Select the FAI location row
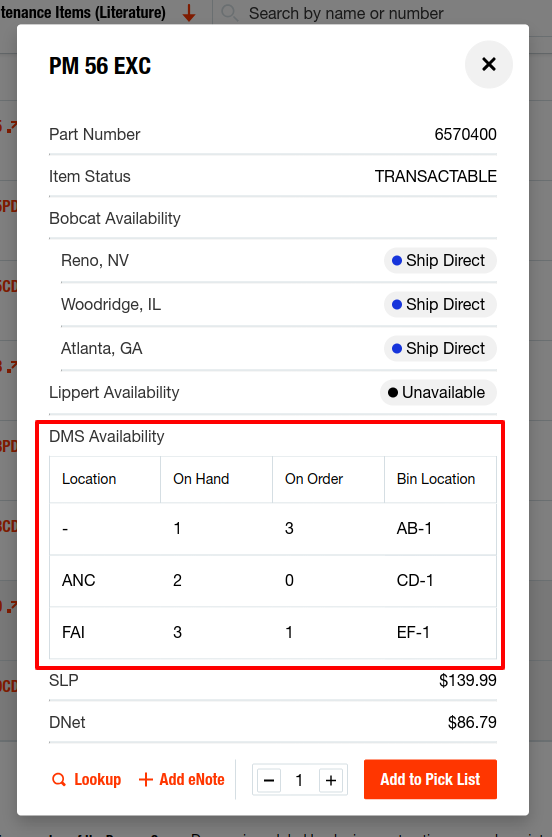Image resolution: width=552 pixels, height=837 pixels. 273,633
